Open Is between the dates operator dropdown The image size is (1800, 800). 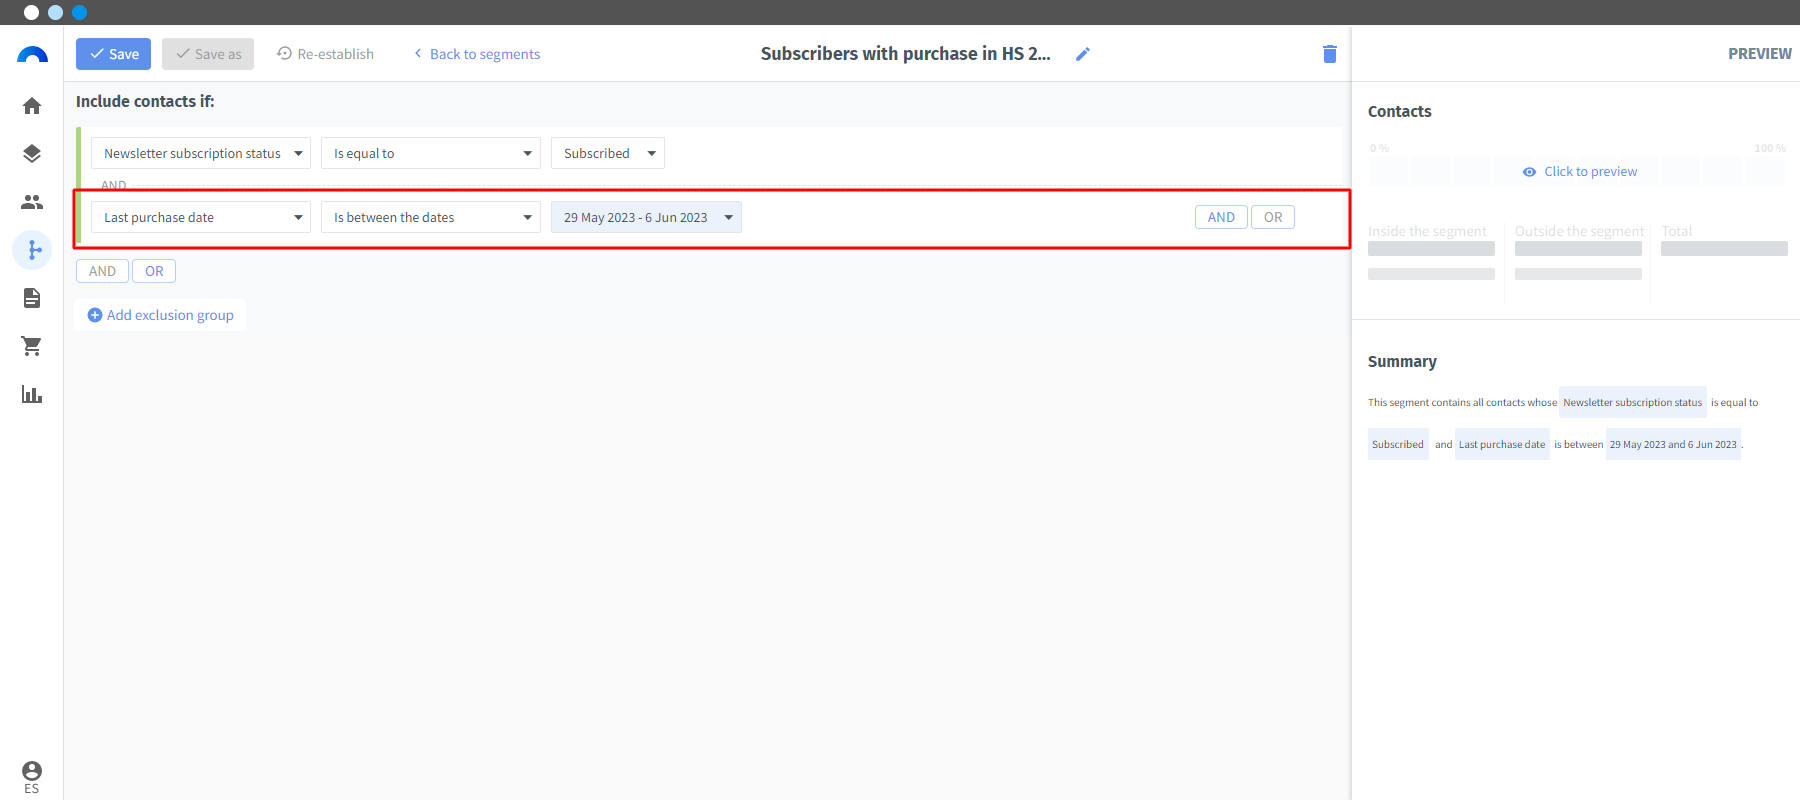tap(431, 217)
